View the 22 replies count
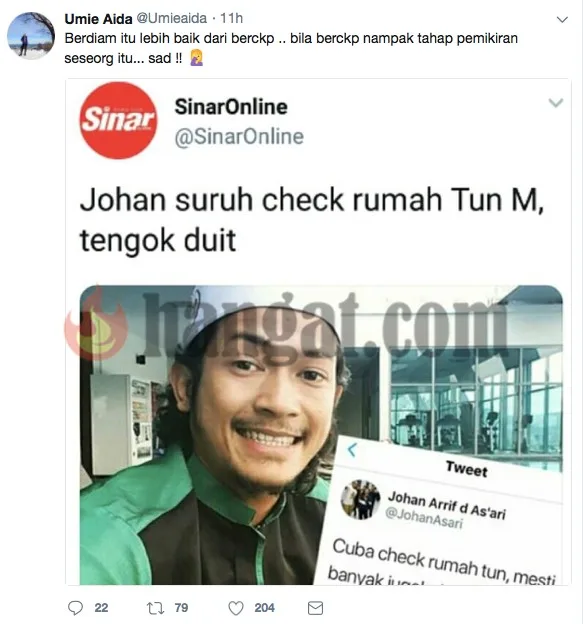 click(101, 608)
